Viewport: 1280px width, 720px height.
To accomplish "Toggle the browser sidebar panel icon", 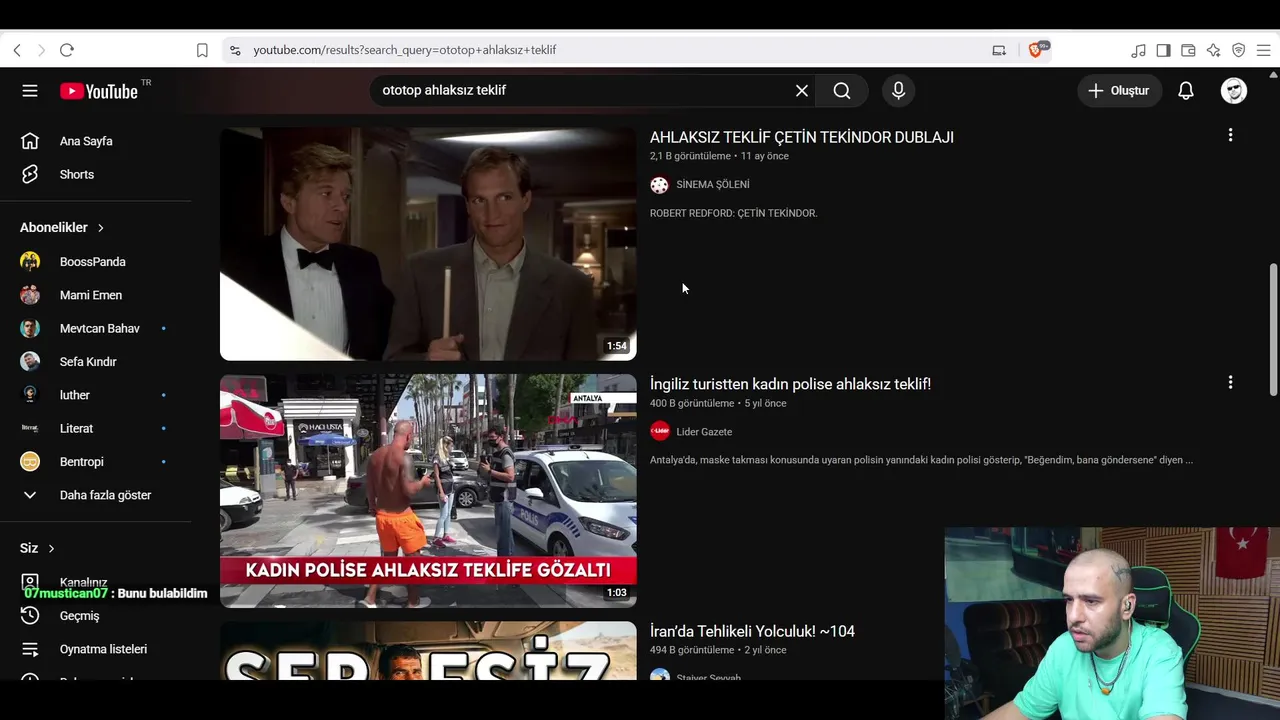I will (1164, 50).
